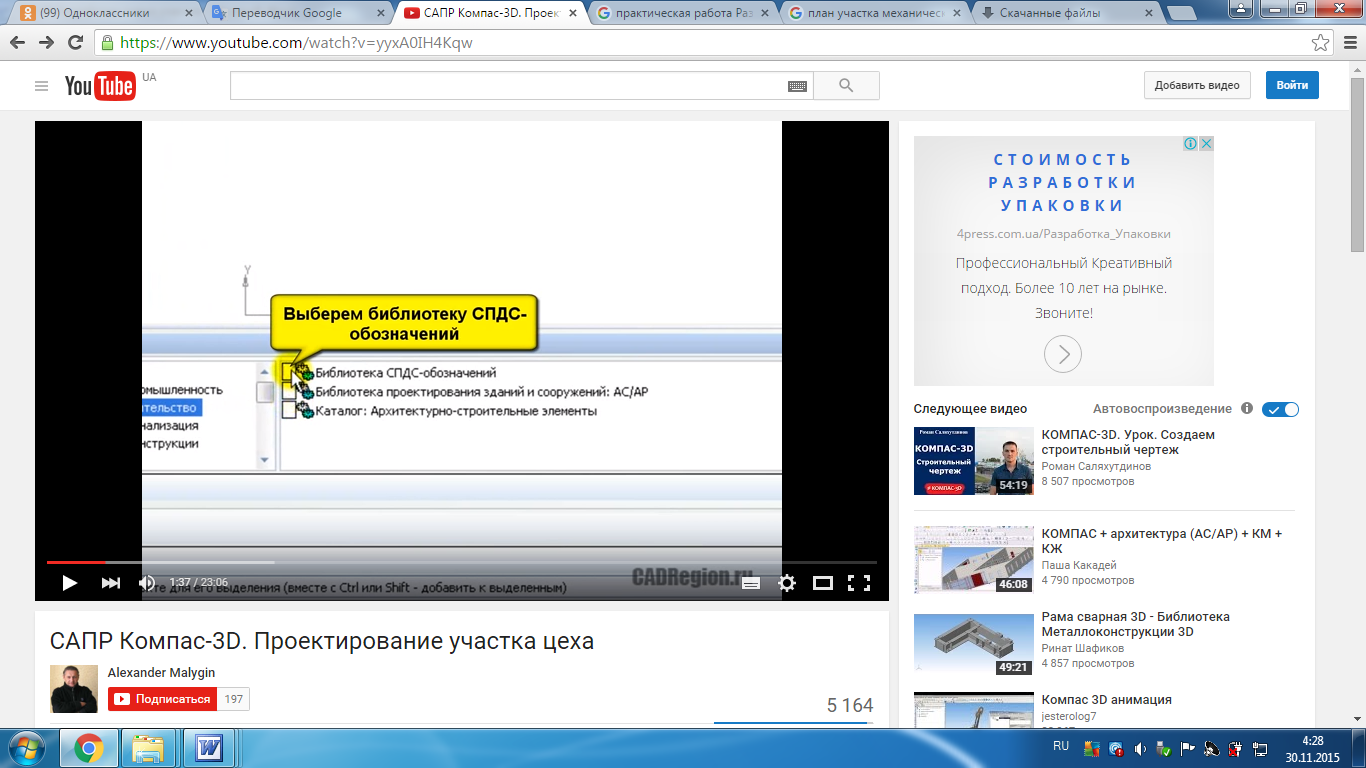This screenshot has height=768, width=1366.
Task: Open autoplay info icon
Action: [x=1246, y=408]
